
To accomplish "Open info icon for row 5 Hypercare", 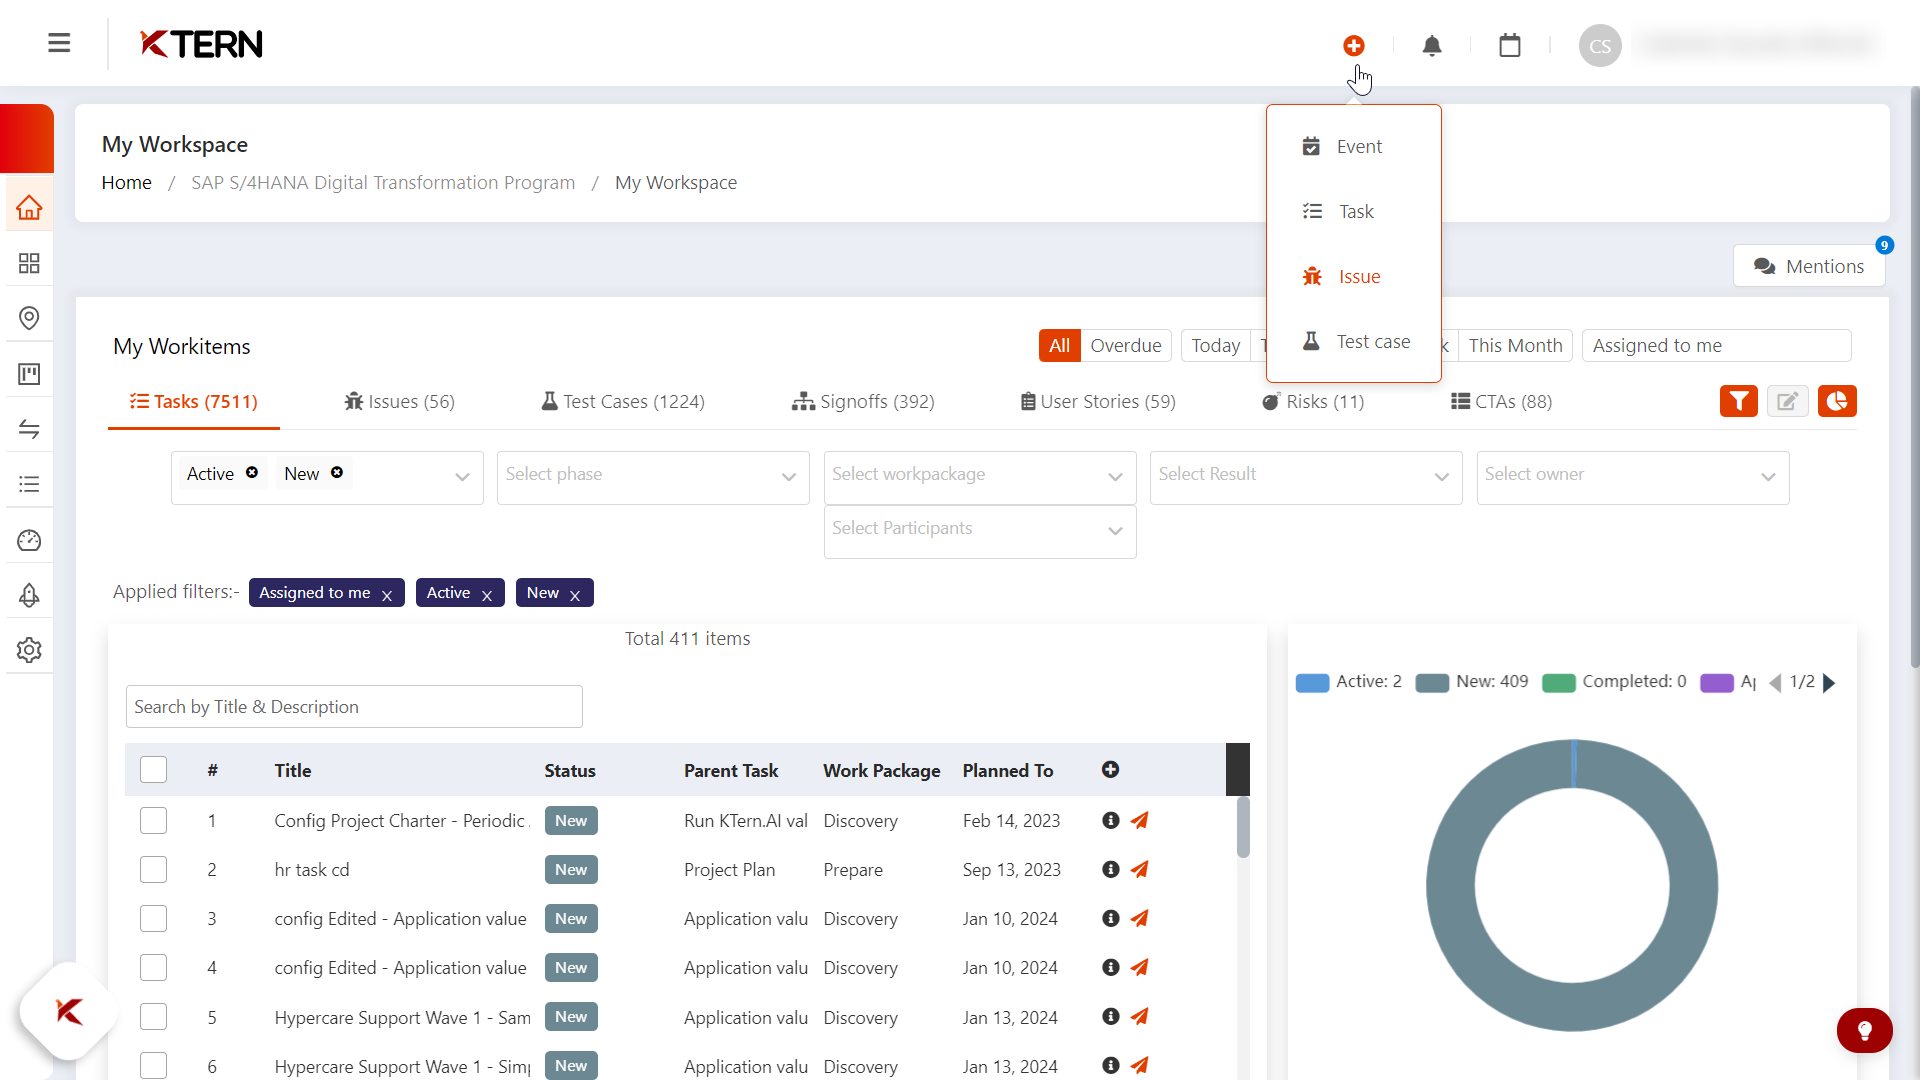I will pyautogui.click(x=1110, y=1016).
